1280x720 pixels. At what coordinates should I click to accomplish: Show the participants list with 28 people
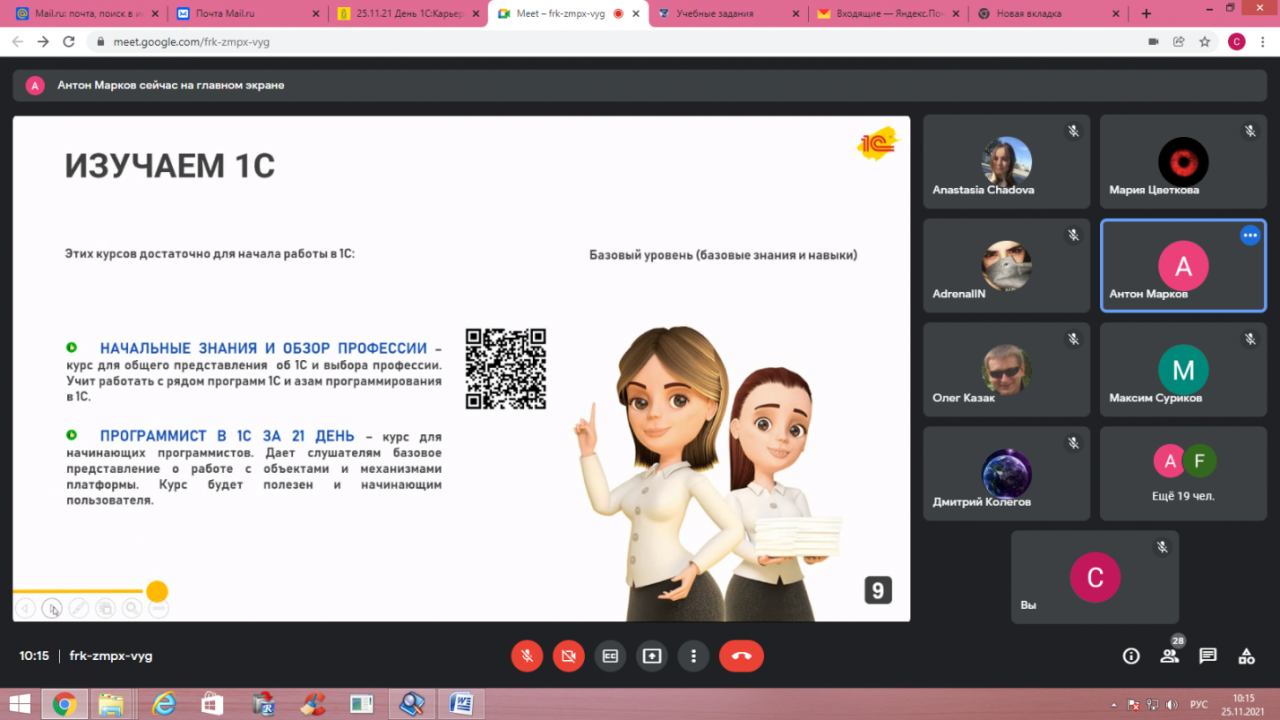pyautogui.click(x=1169, y=656)
